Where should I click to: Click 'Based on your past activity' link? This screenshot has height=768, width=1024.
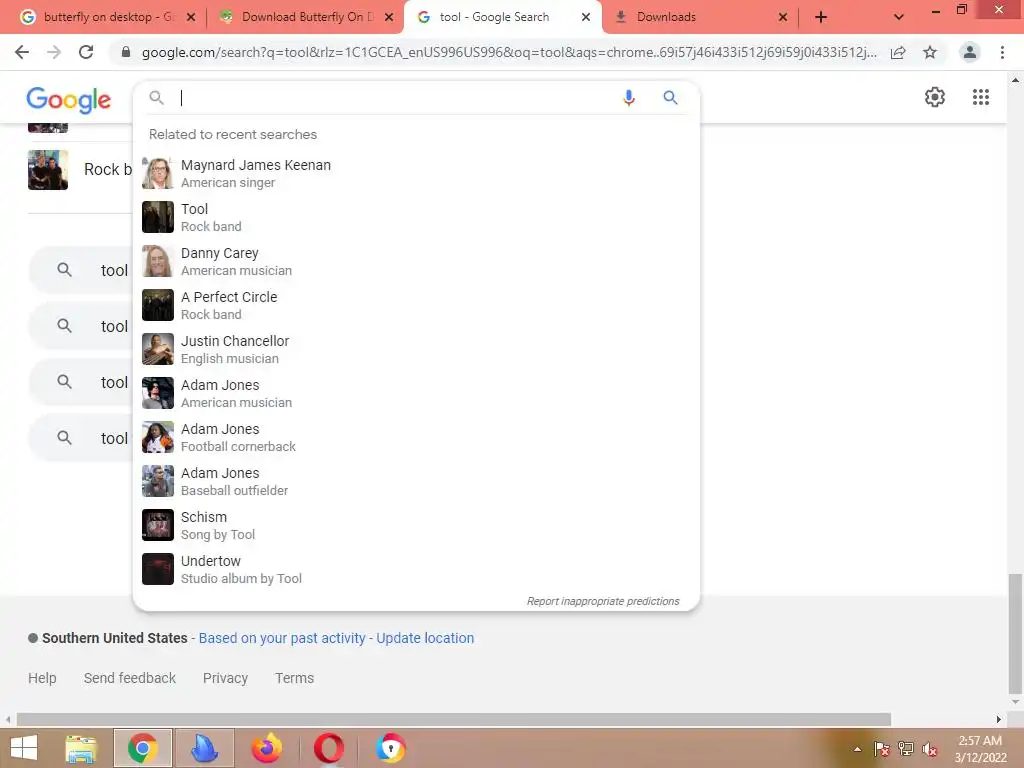coord(281,638)
